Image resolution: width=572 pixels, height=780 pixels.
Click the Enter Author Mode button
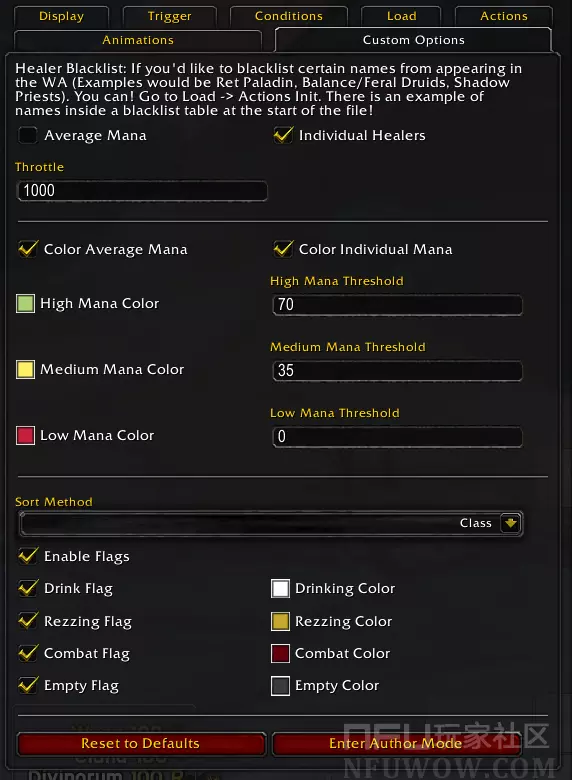point(396,744)
